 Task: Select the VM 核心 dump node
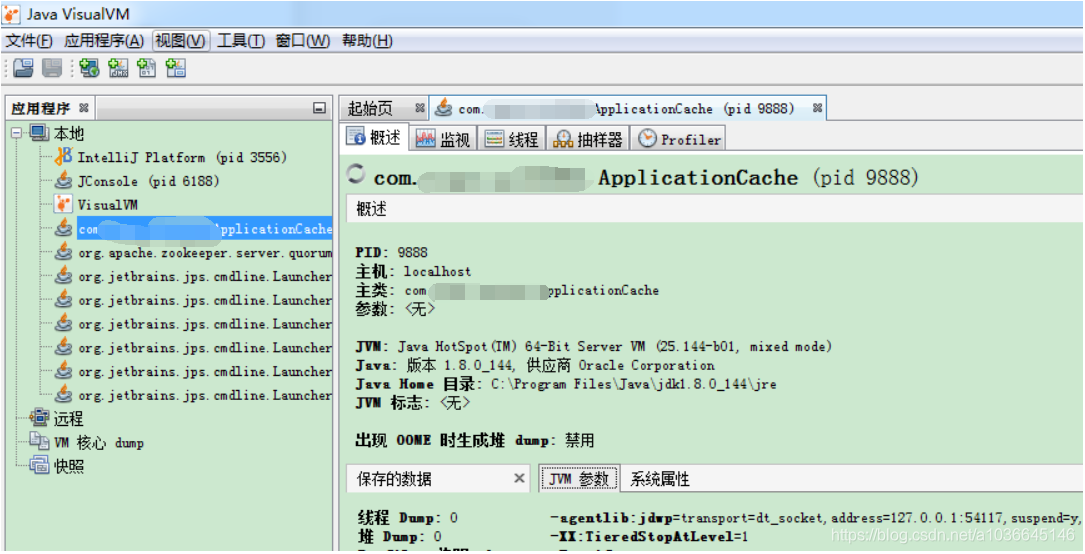point(99,443)
